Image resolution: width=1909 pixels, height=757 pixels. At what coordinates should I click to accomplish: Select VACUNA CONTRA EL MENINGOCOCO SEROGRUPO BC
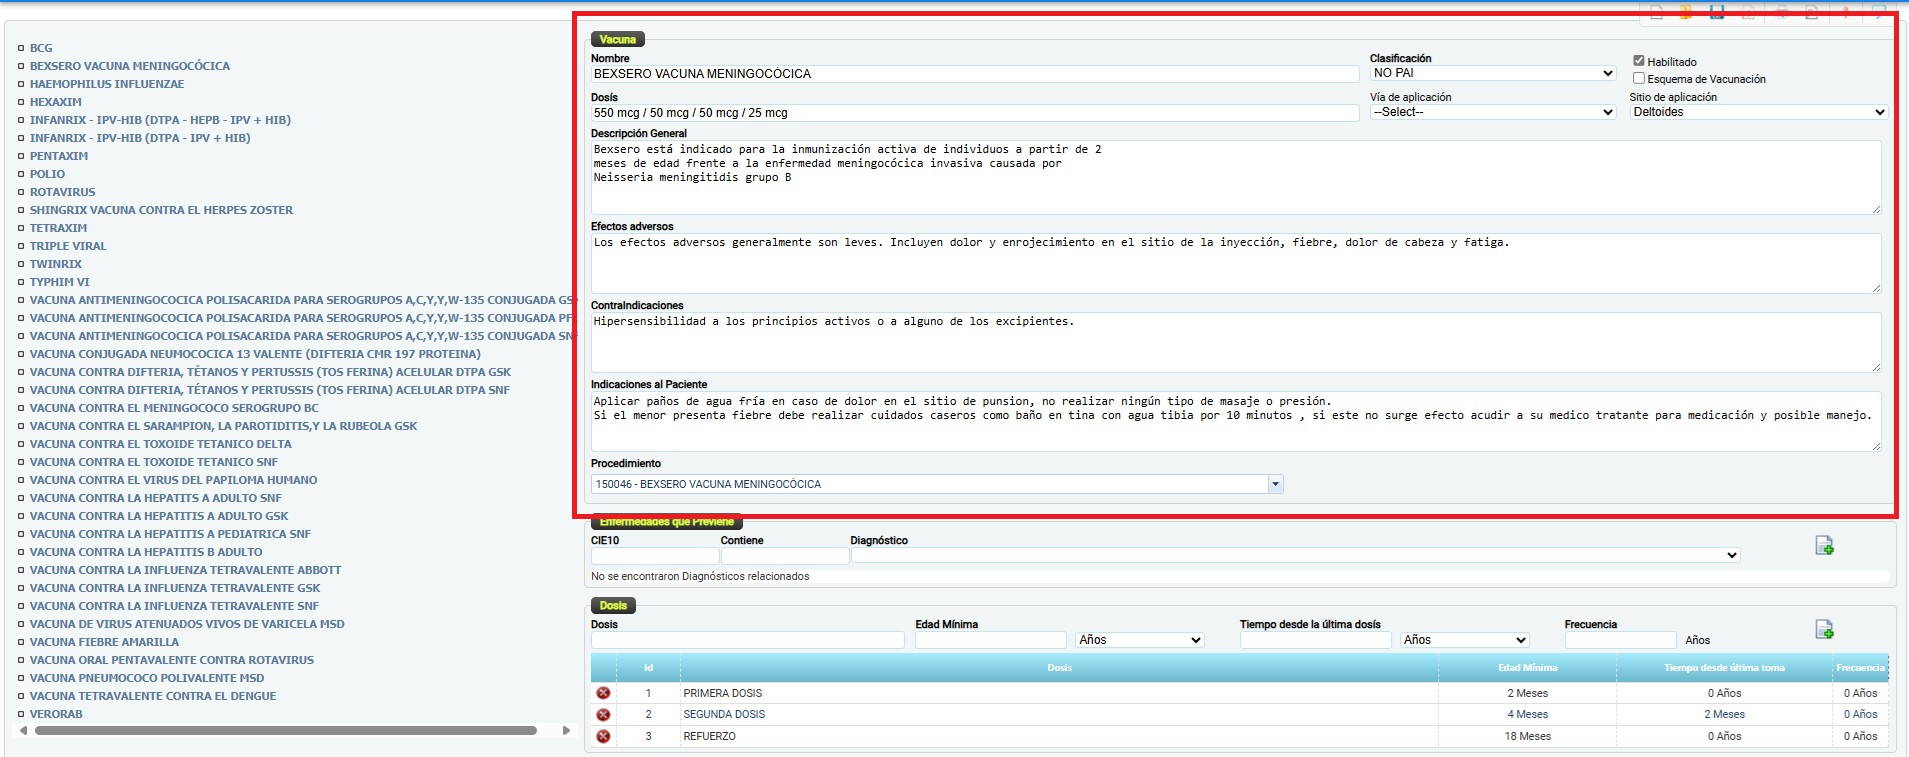click(x=174, y=408)
